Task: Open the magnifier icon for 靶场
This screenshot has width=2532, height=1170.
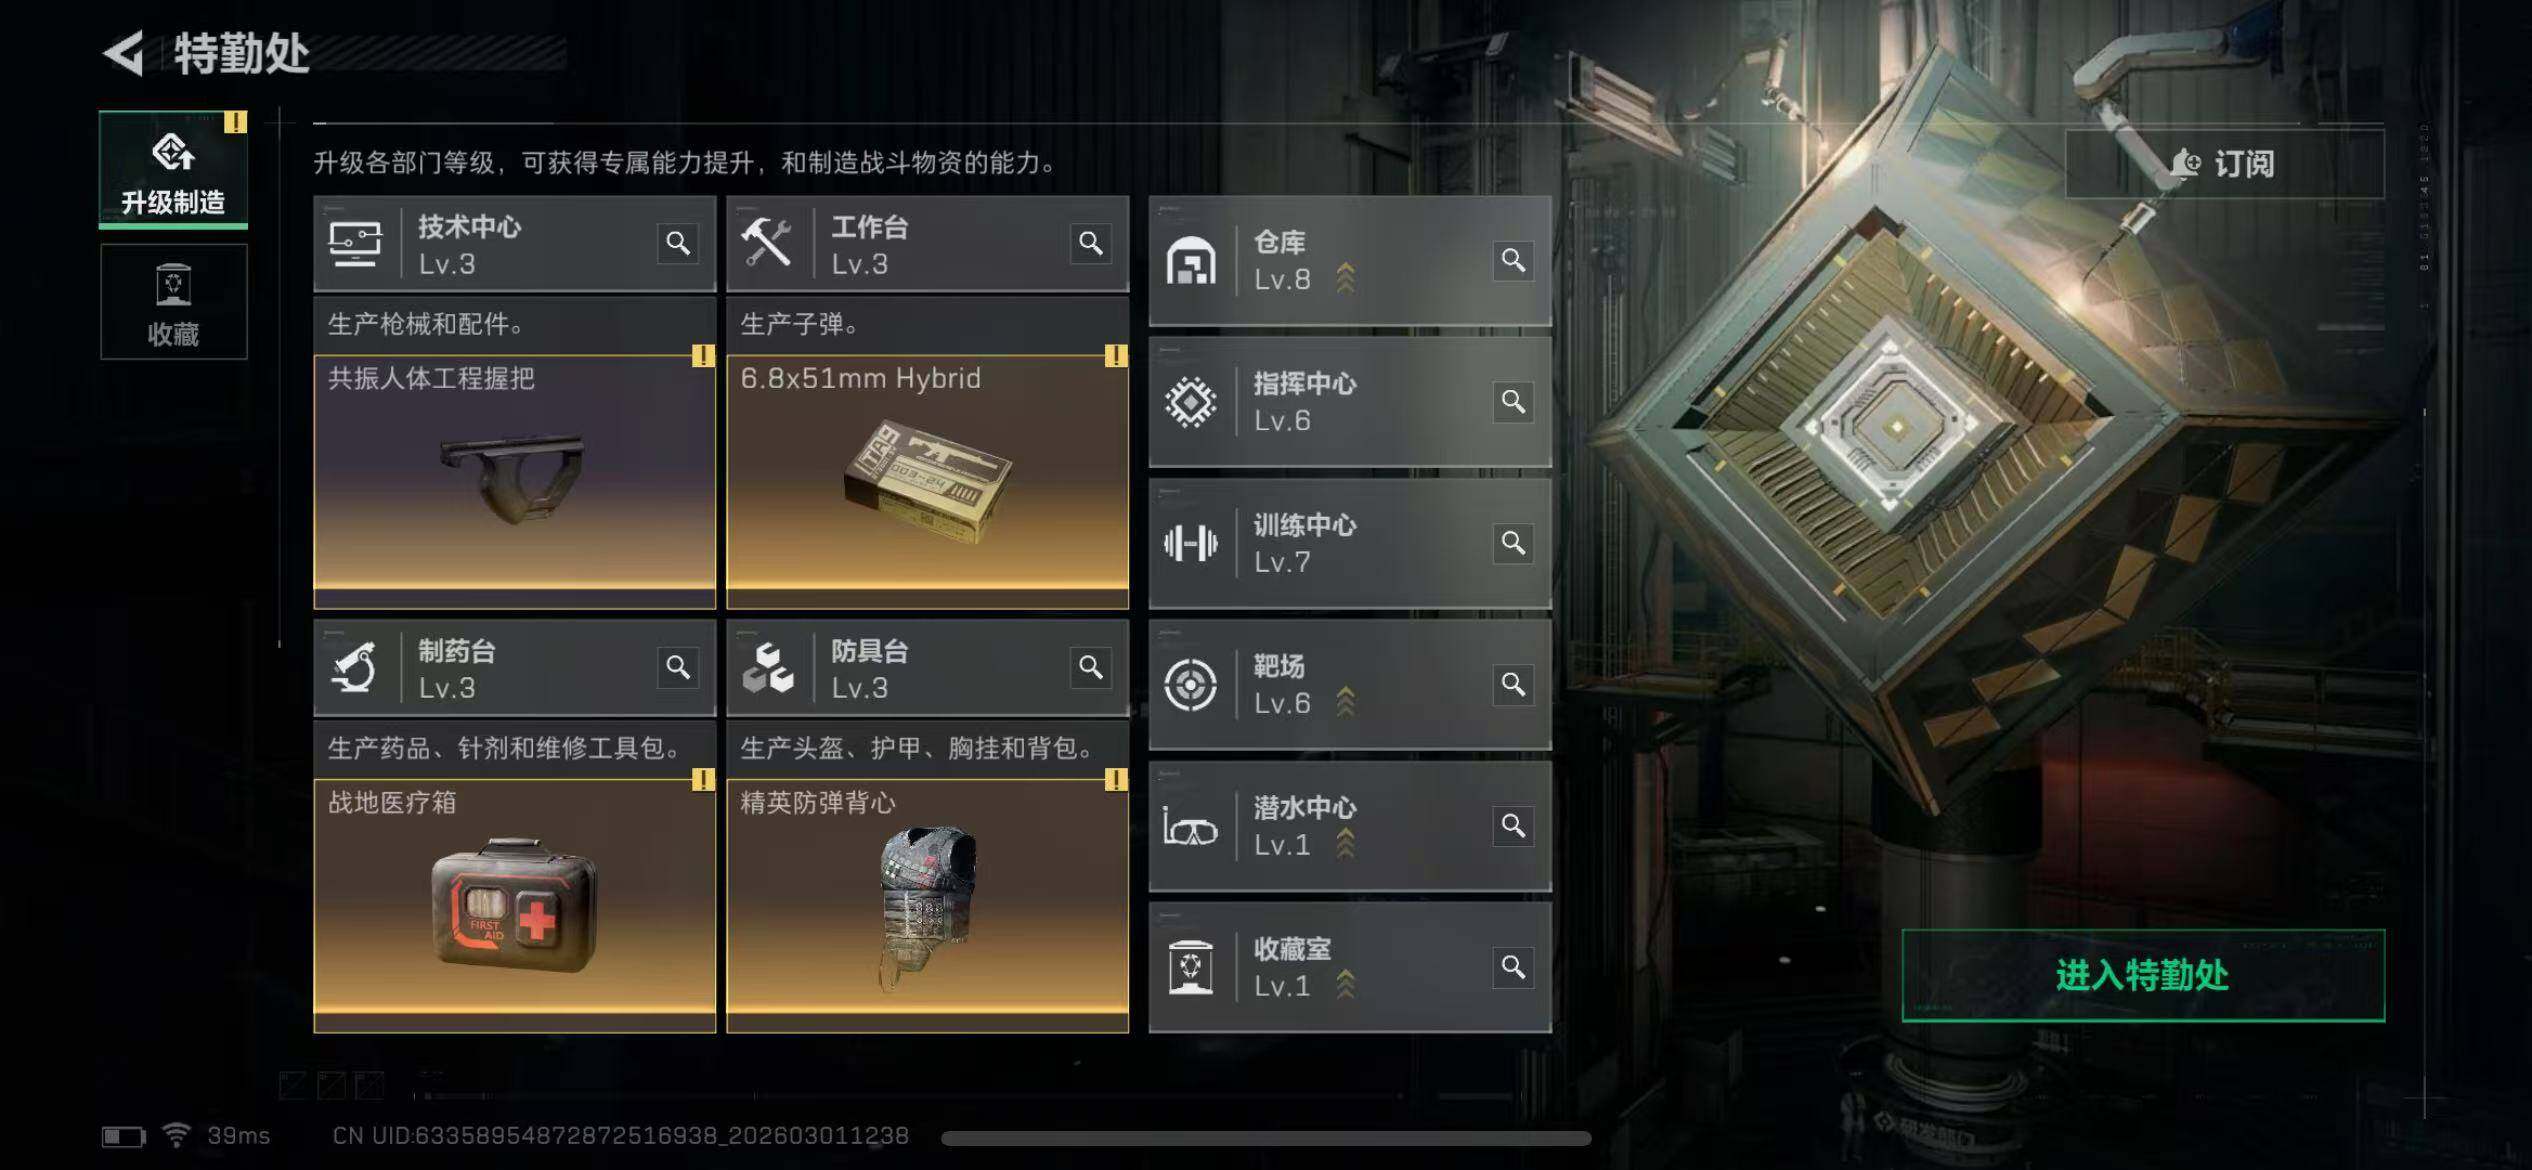Action: (1513, 684)
